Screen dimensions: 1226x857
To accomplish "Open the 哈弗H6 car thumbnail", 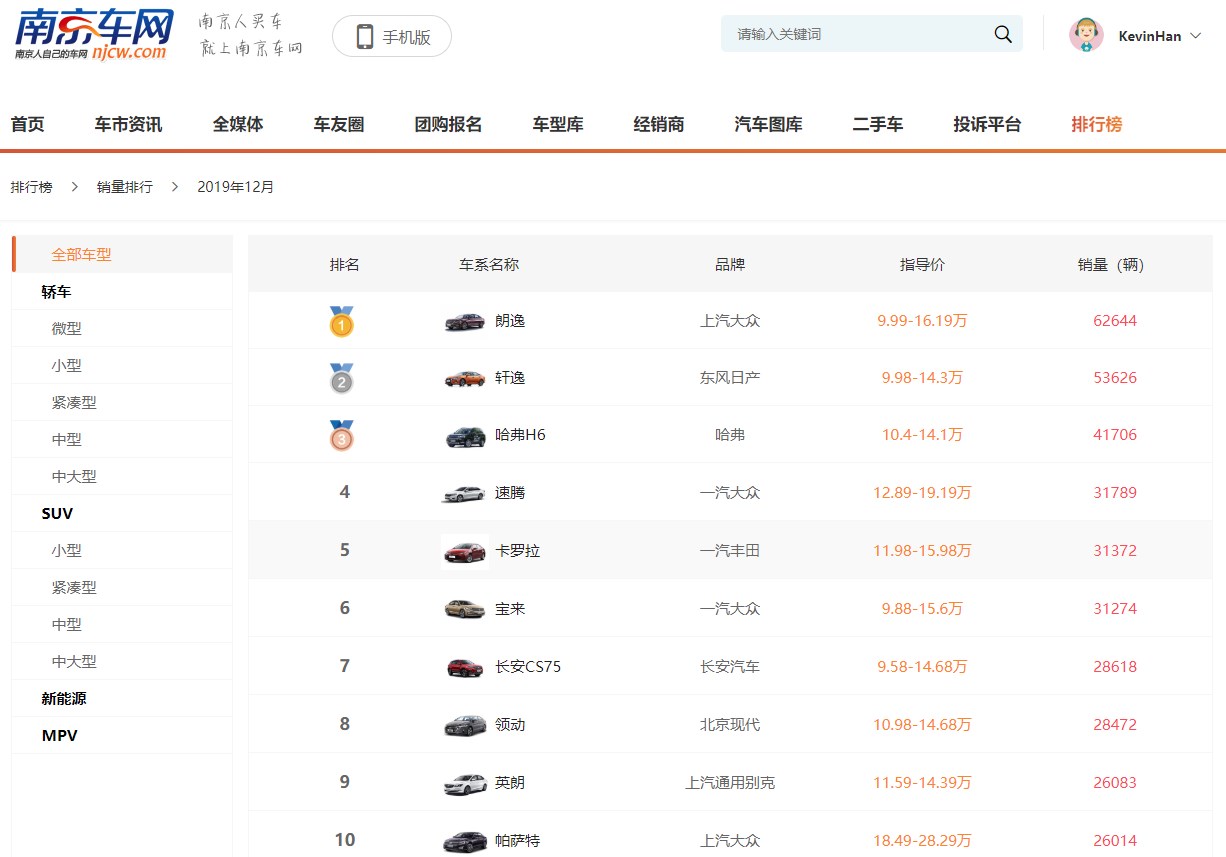I will (465, 436).
